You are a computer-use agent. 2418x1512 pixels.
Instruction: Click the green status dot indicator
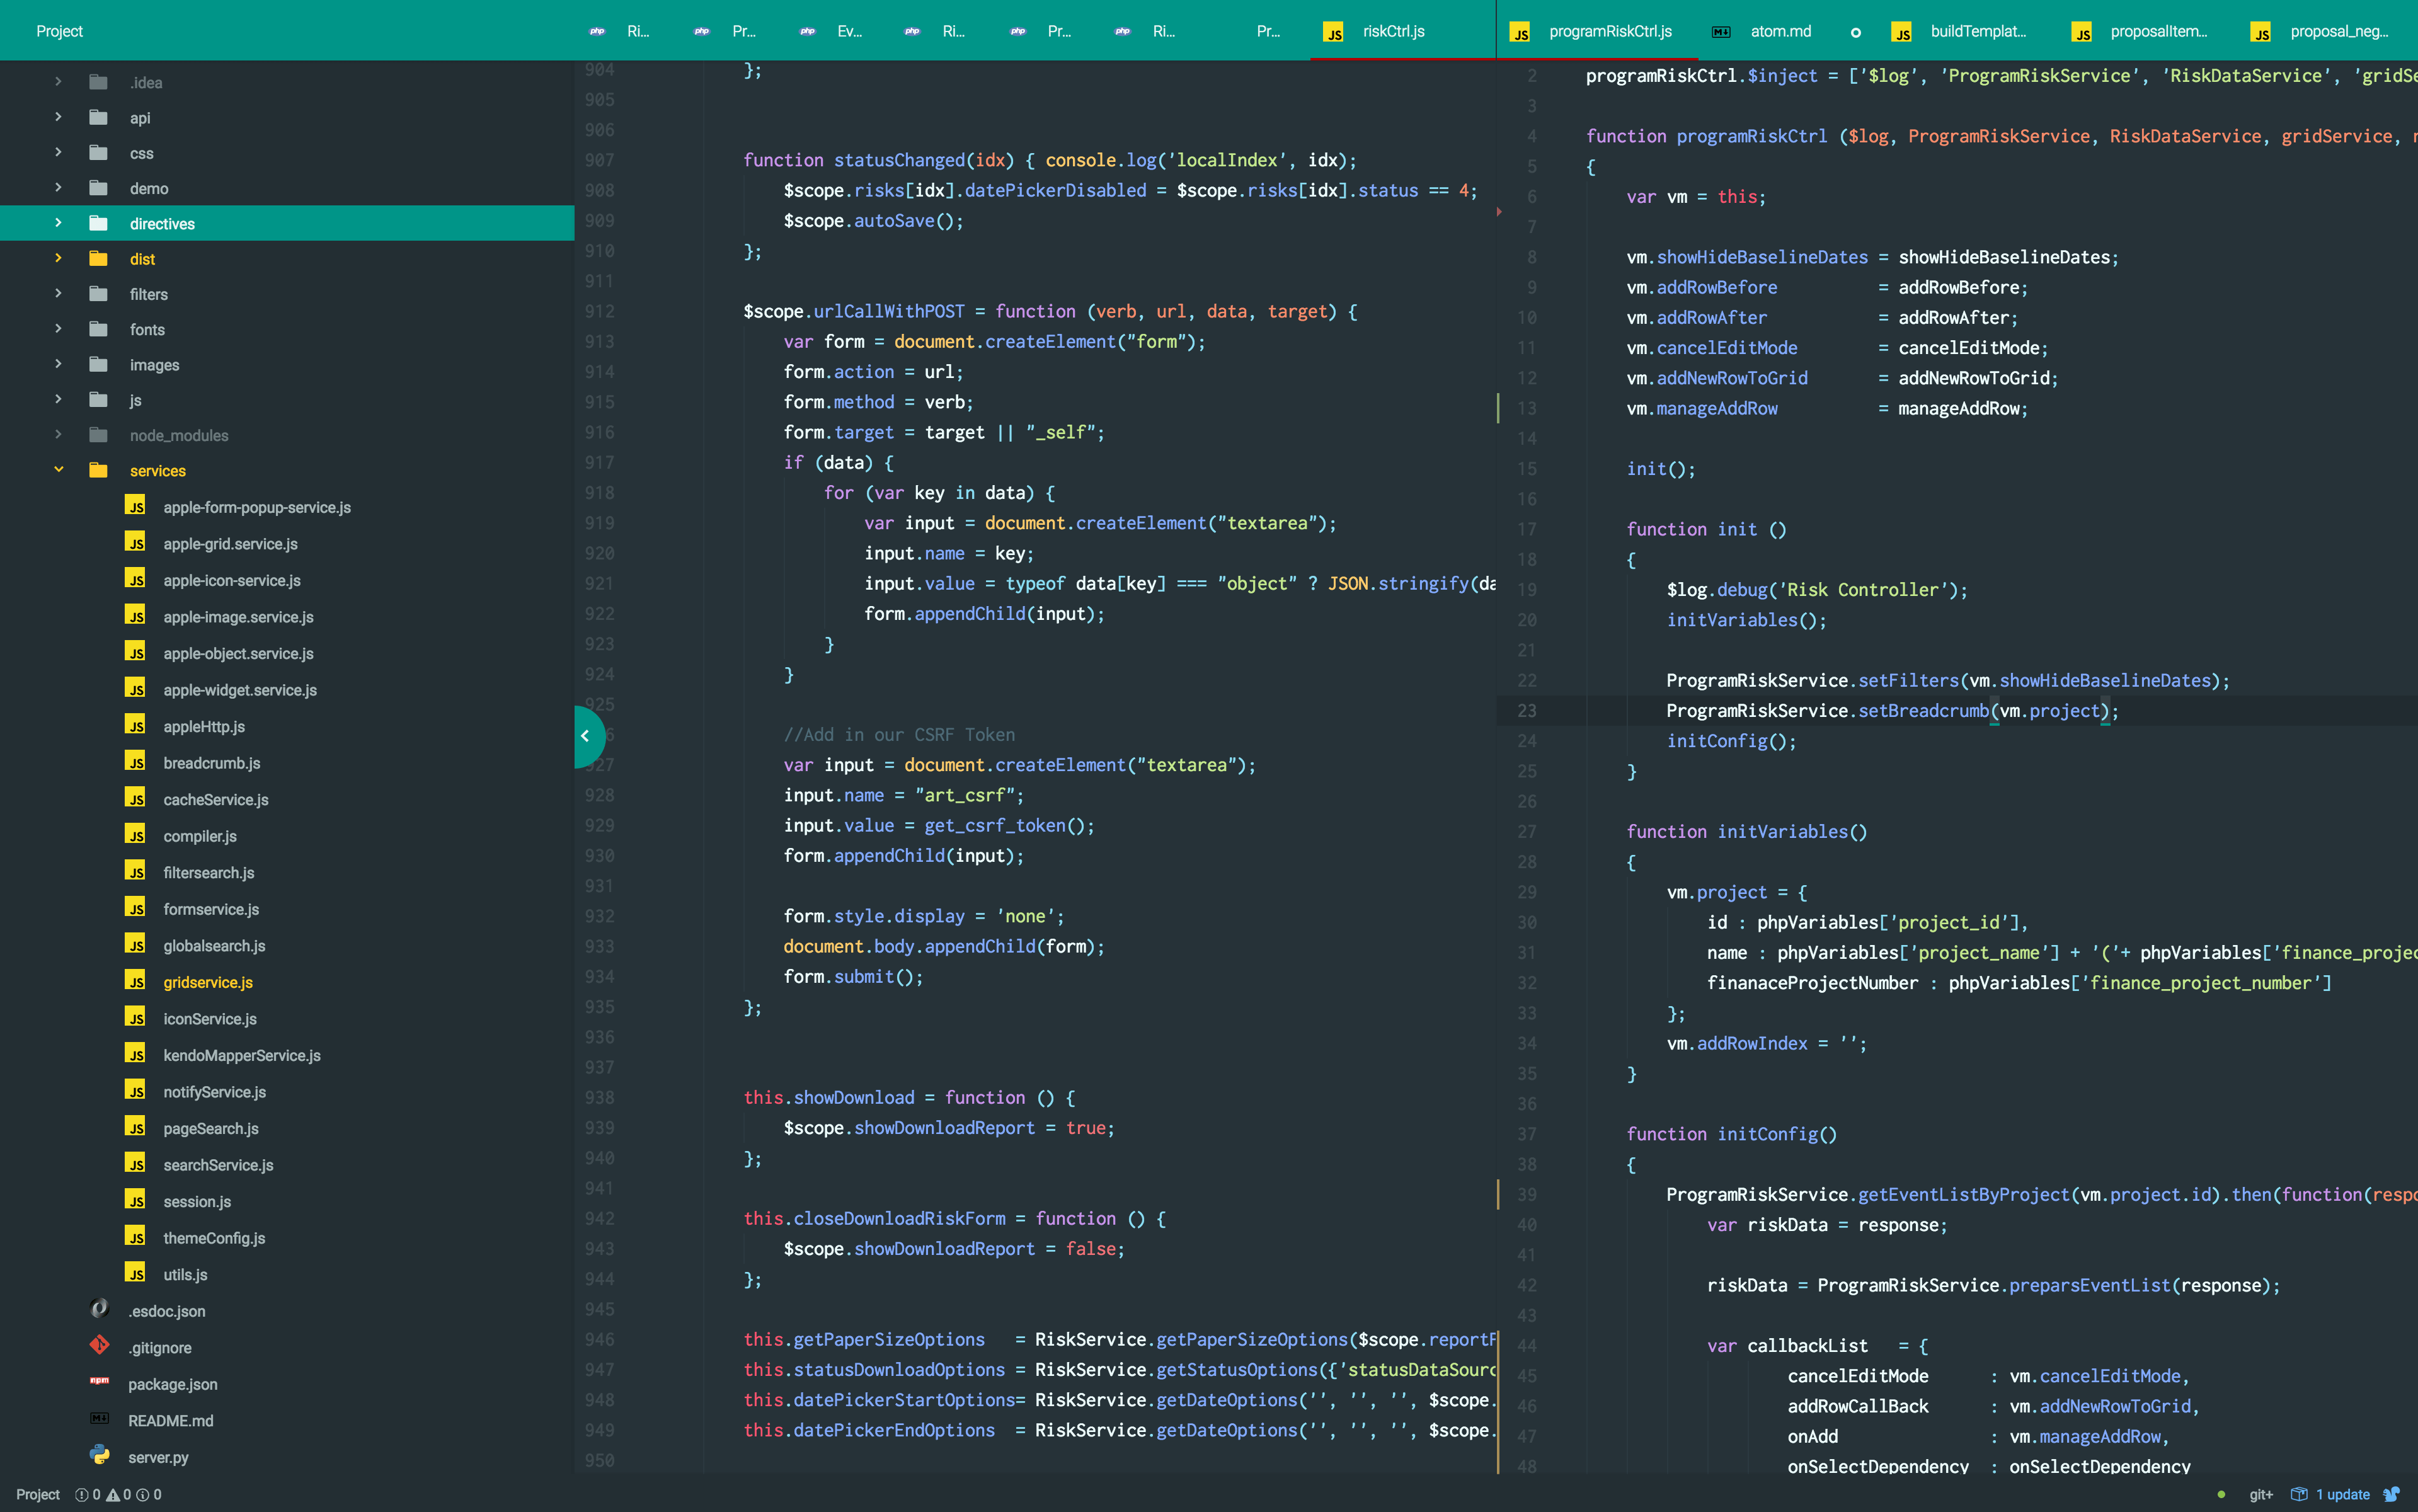pos(2221,1495)
